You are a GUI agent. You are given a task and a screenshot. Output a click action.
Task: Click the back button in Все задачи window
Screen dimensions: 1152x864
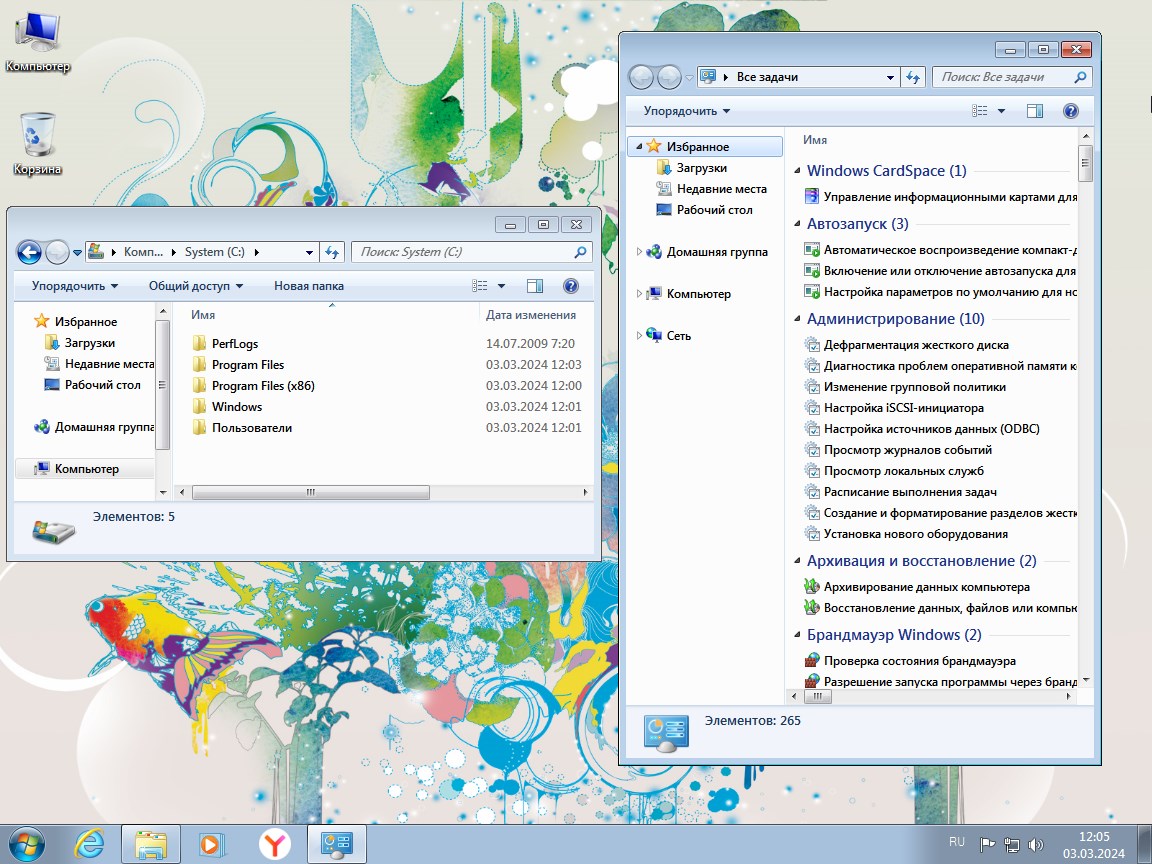[x=641, y=77]
